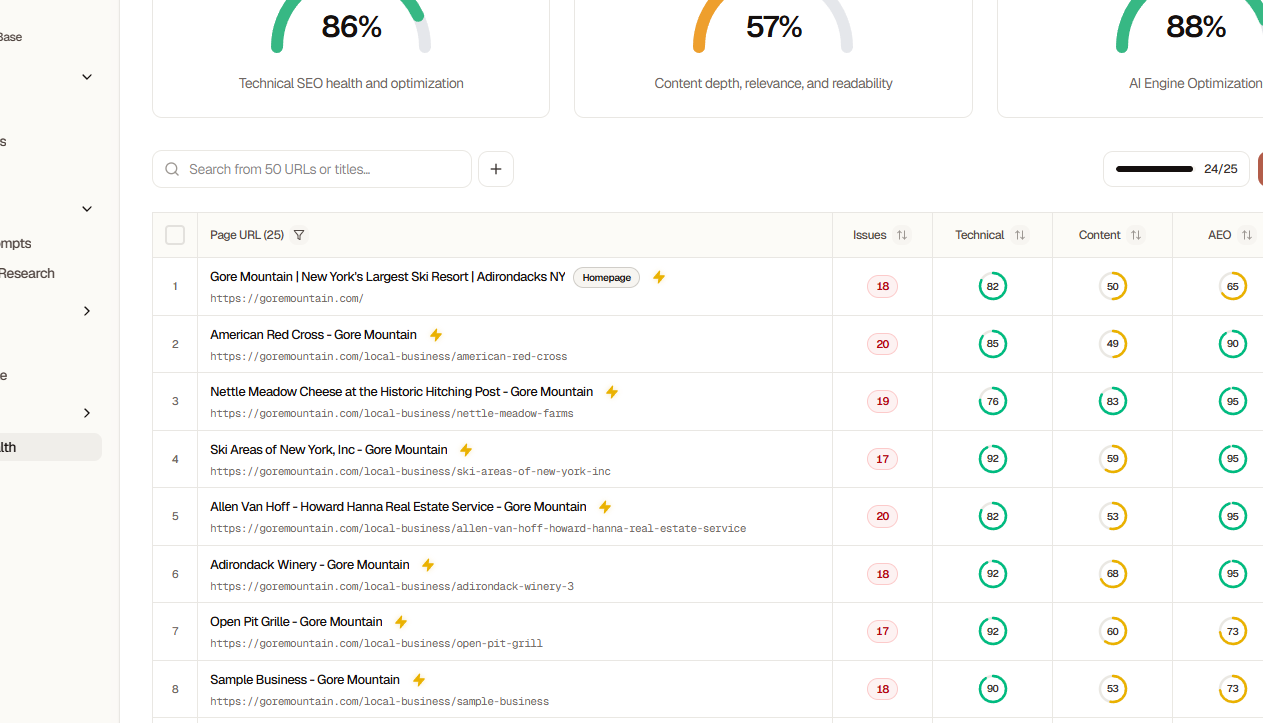Click the nettle-meadow-farms URL text
The height and width of the screenshot is (723, 1263).
pyautogui.click(x=392, y=414)
